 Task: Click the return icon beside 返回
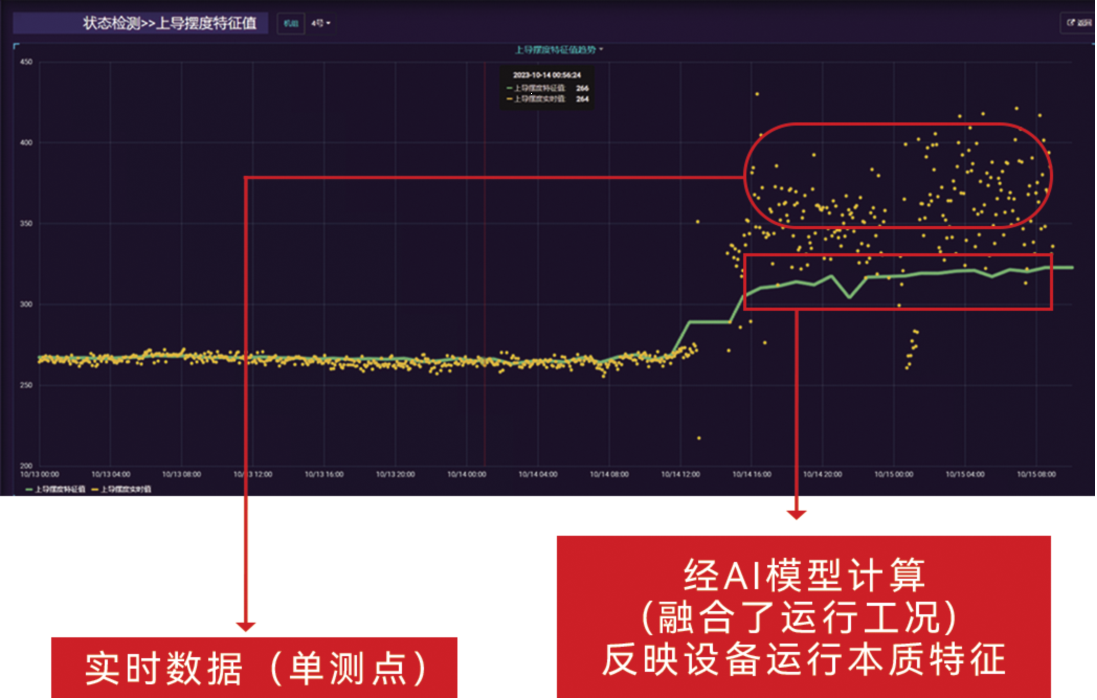[x=1071, y=22]
